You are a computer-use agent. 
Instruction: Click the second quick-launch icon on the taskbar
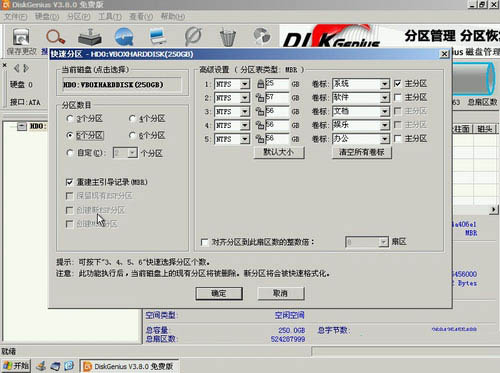point(56,366)
